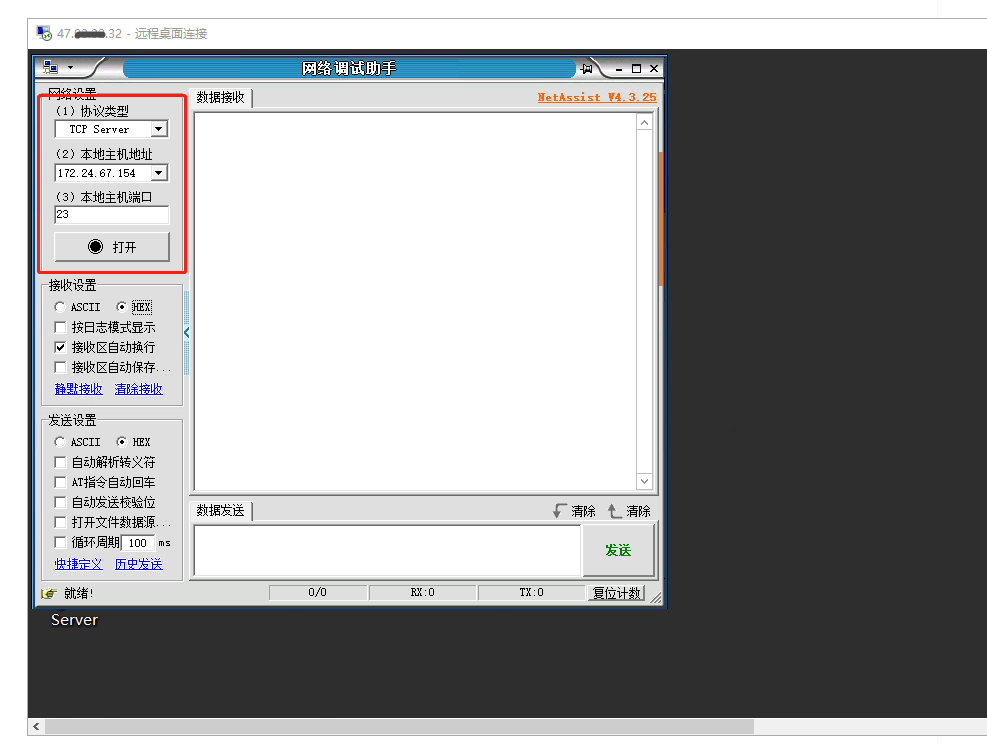Click the local host port field containing 23
The image size is (987, 744).
[x=112, y=215]
